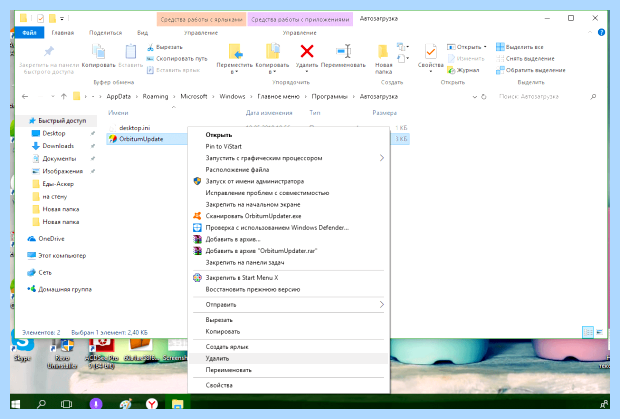Select 'Запуск от имени администратора' menu entry
This screenshot has height=419, width=620.
289,181
